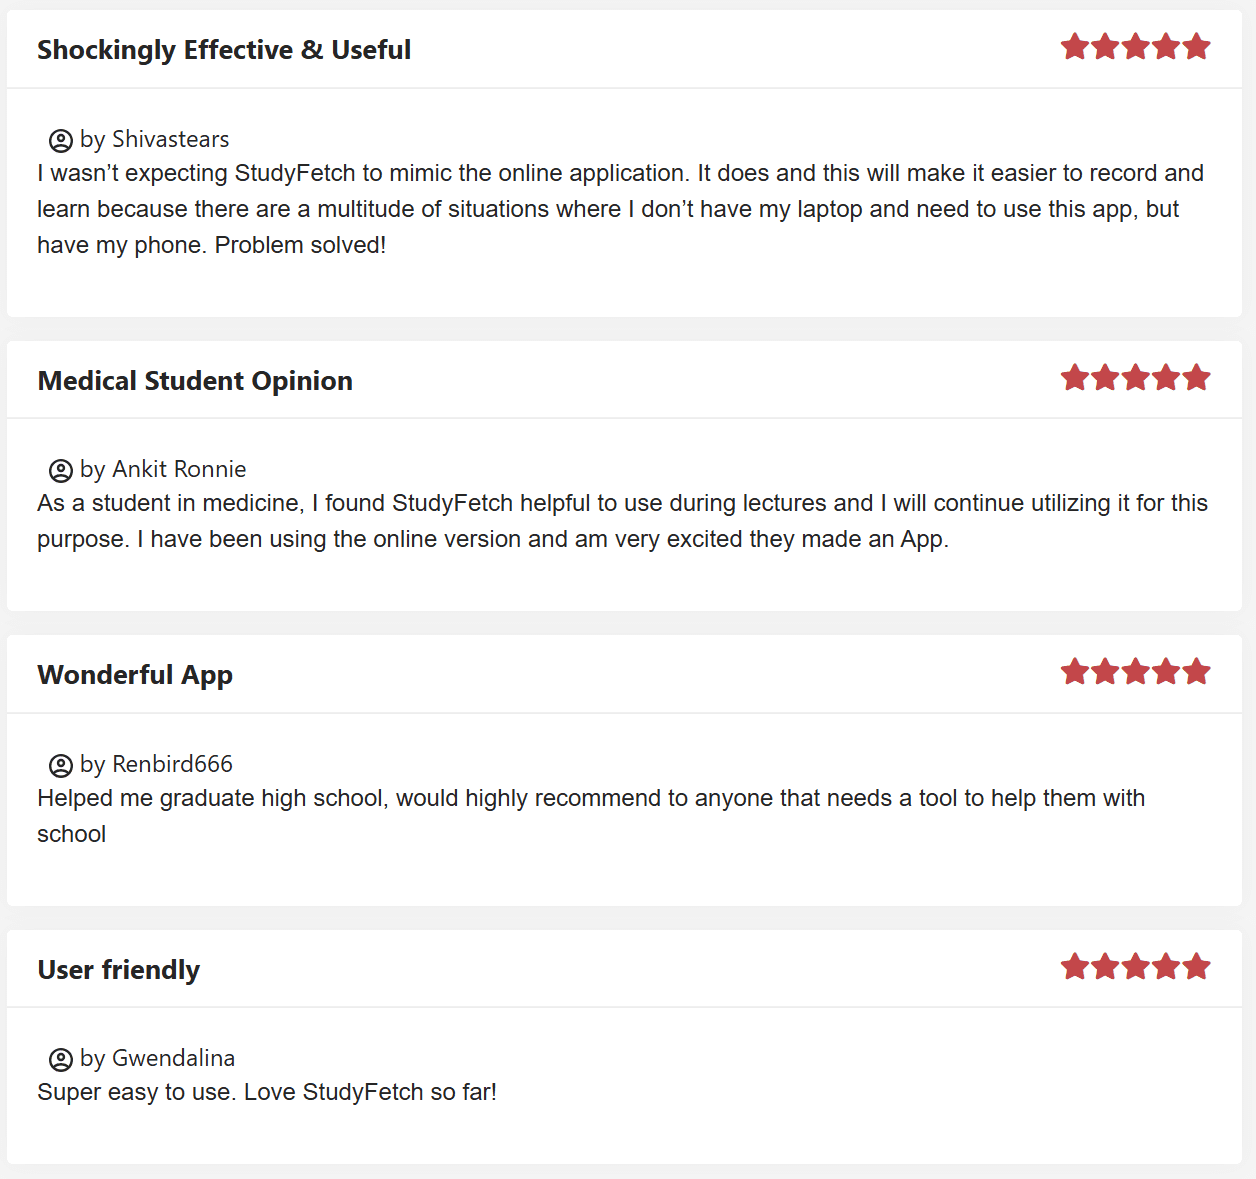Image resolution: width=1256 pixels, height=1179 pixels.
Task: Click the reviewer name 'by Shivastears'
Action: point(155,139)
